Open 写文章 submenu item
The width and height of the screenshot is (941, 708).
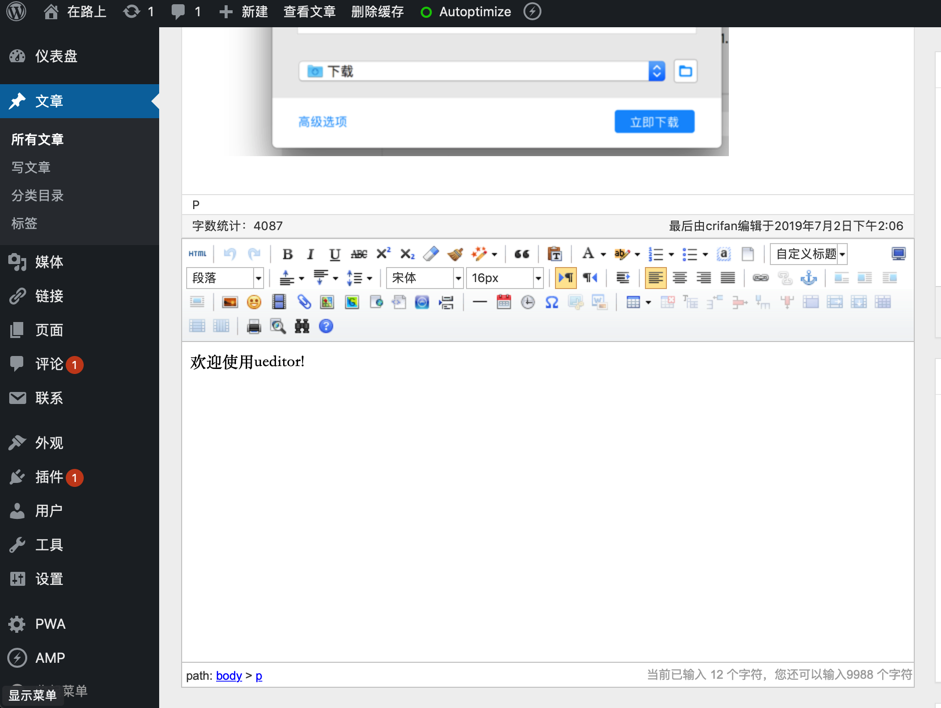31,167
